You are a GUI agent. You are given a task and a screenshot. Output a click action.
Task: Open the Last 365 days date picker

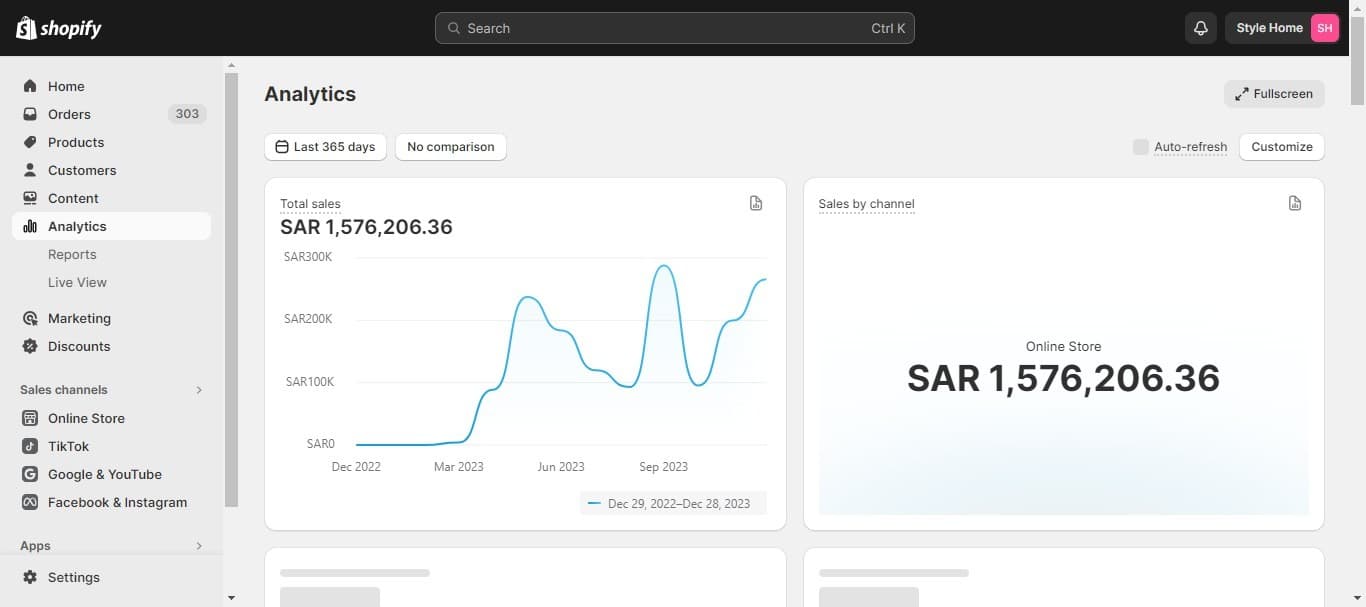325,147
